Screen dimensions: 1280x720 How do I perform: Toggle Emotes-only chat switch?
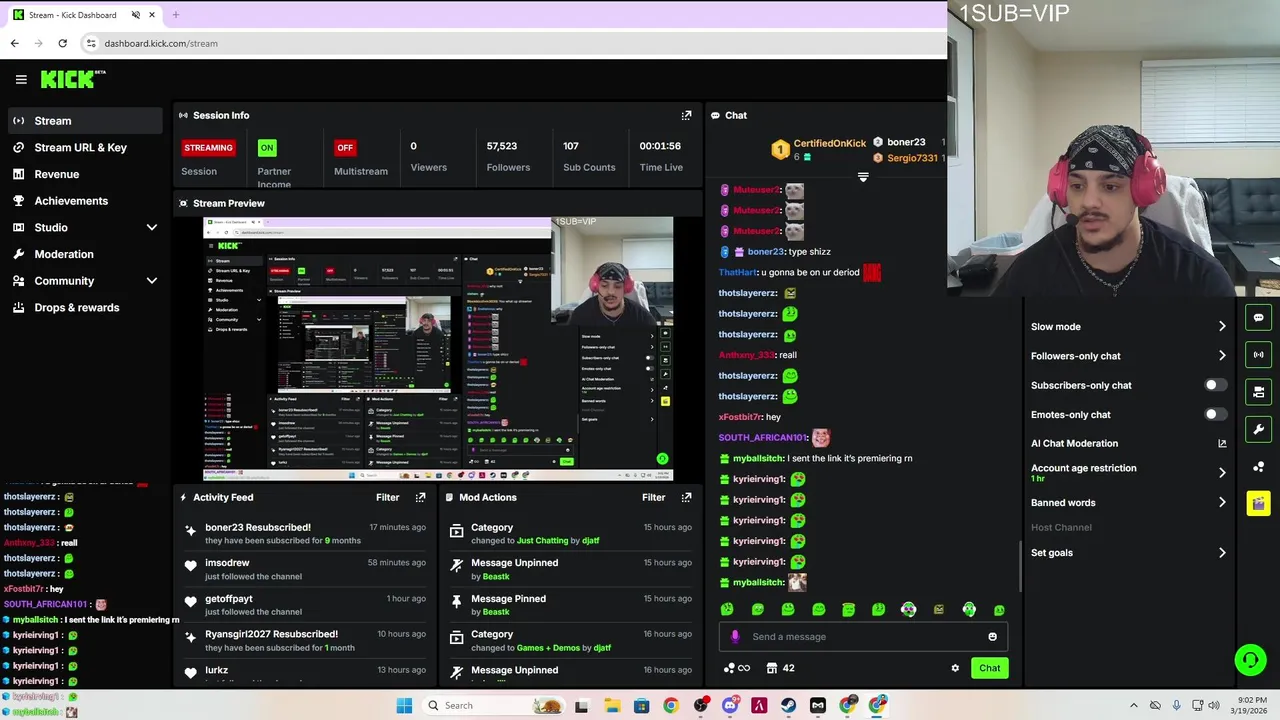tap(1215, 414)
